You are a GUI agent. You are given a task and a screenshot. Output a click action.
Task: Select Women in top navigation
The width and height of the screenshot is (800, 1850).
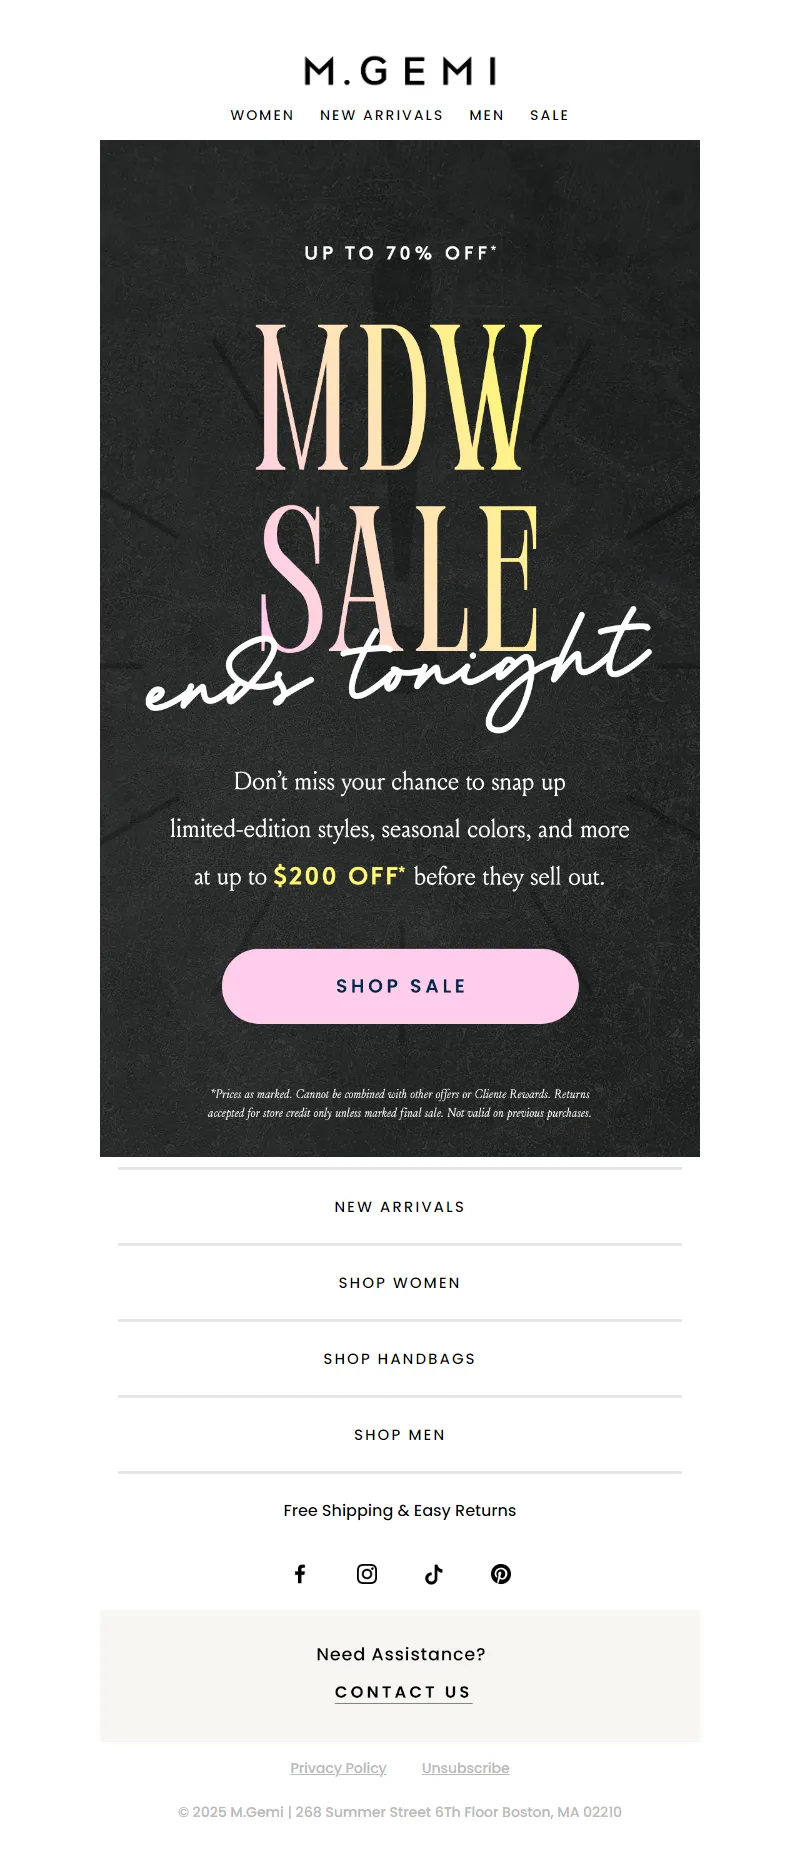tap(262, 116)
